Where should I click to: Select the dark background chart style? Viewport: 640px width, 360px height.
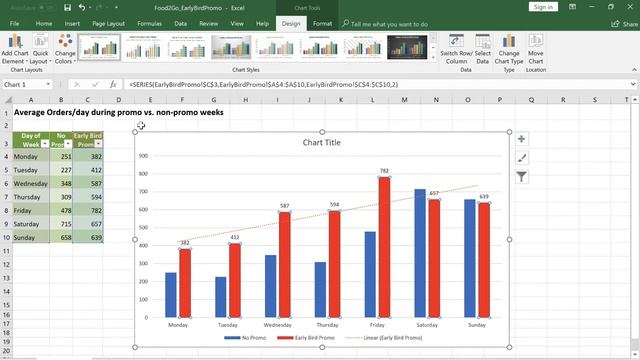coord(407,47)
